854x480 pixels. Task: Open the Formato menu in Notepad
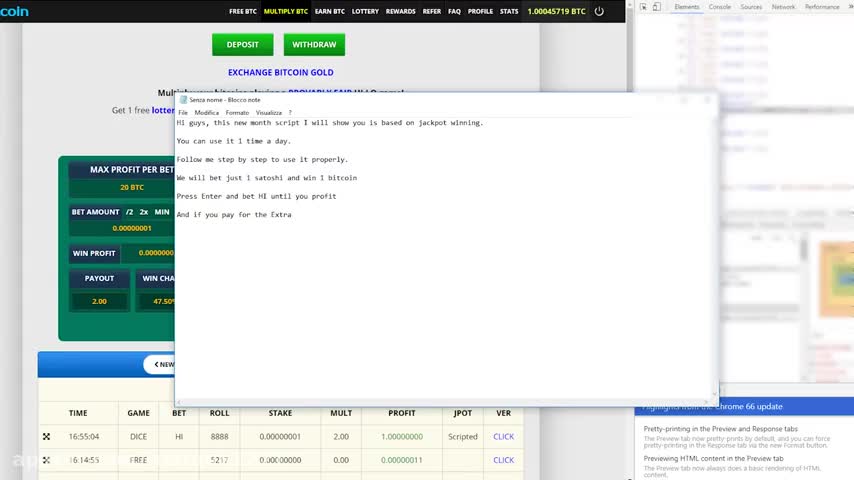click(x=237, y=113)
